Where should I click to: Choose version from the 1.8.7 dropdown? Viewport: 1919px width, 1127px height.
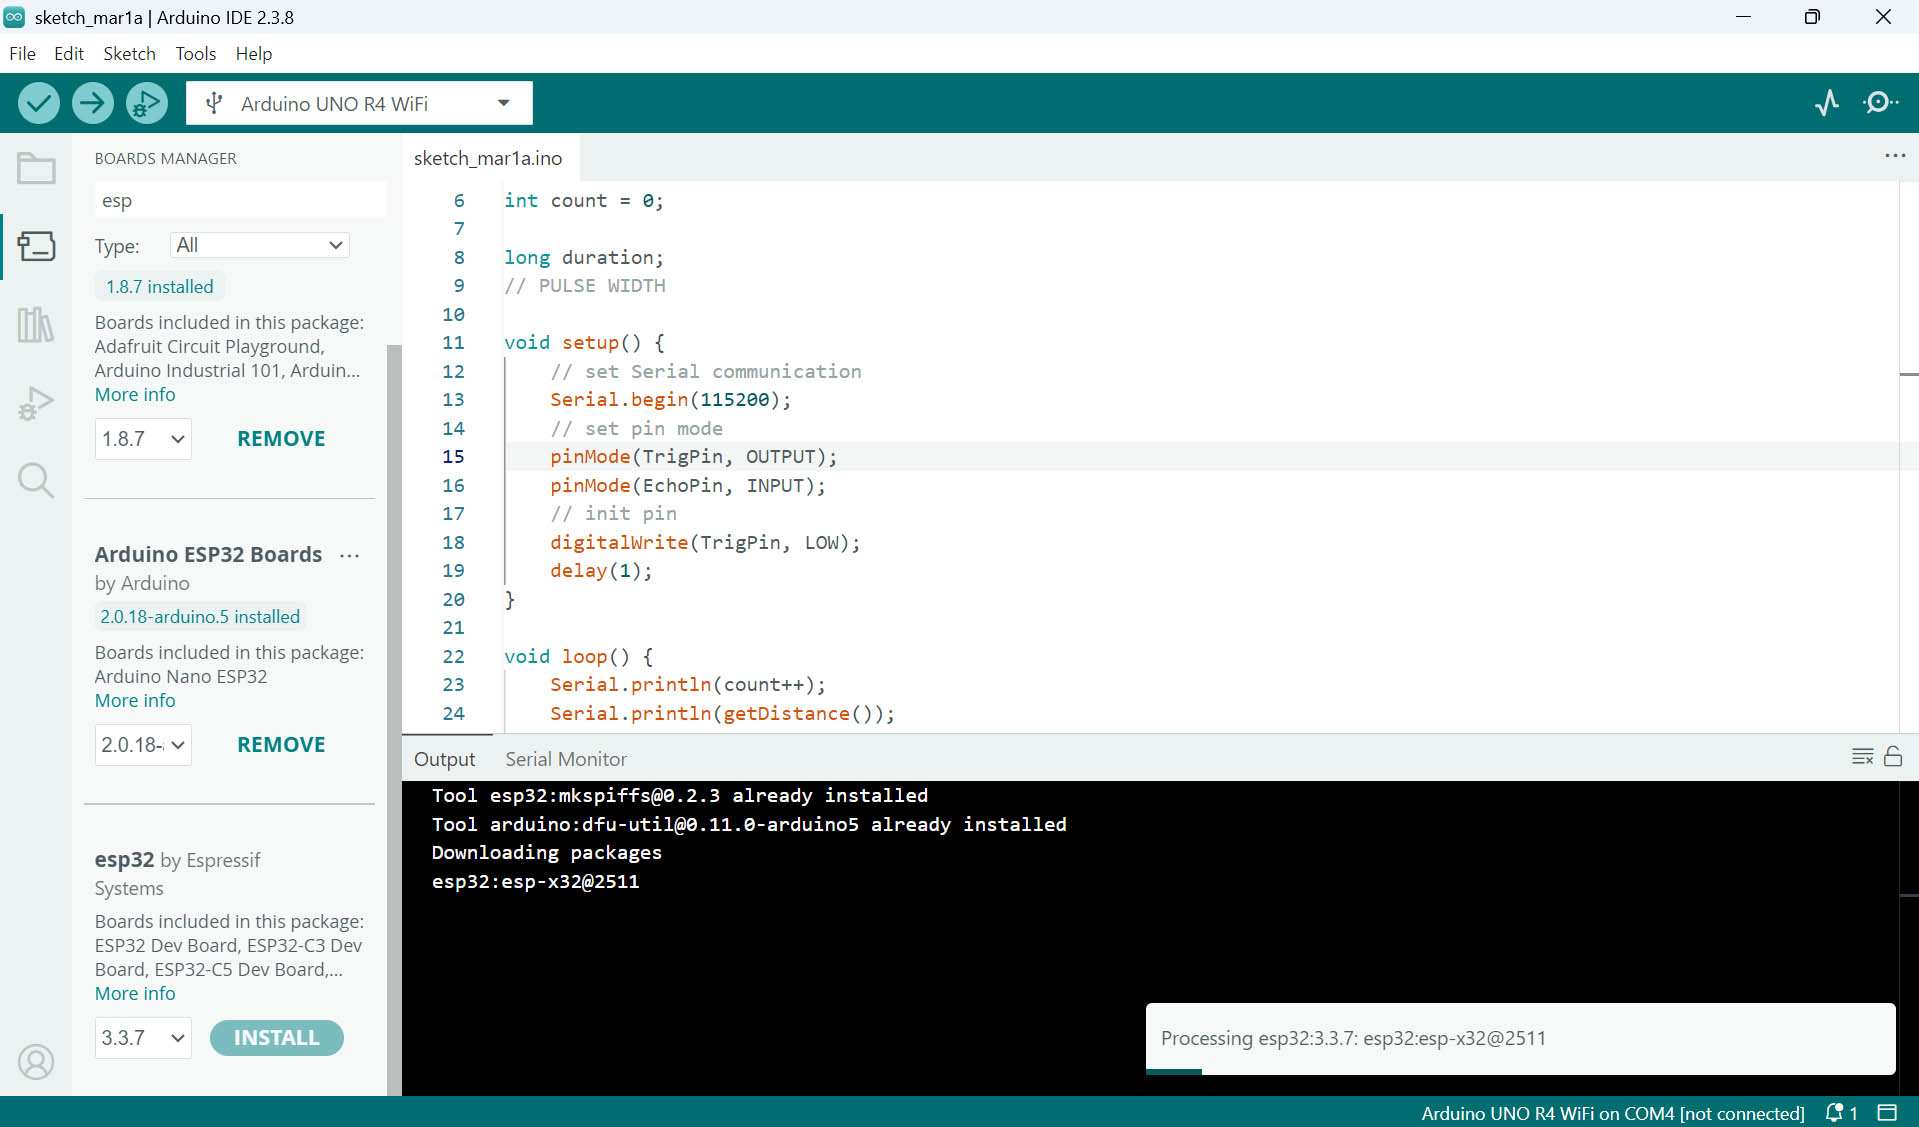tap(143, 439)
